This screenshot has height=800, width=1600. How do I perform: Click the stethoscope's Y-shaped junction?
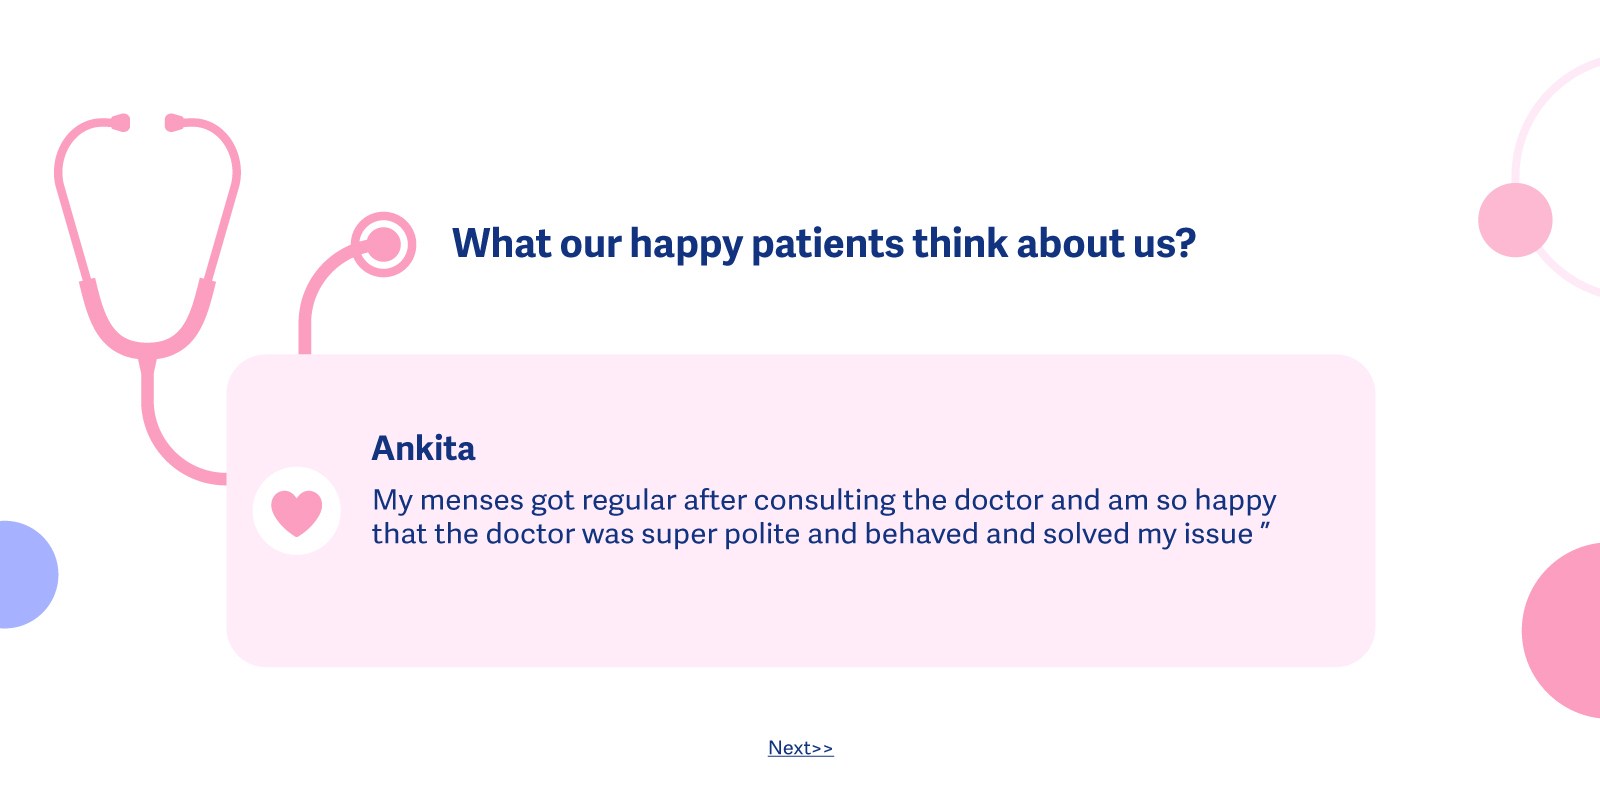point(147,350)
